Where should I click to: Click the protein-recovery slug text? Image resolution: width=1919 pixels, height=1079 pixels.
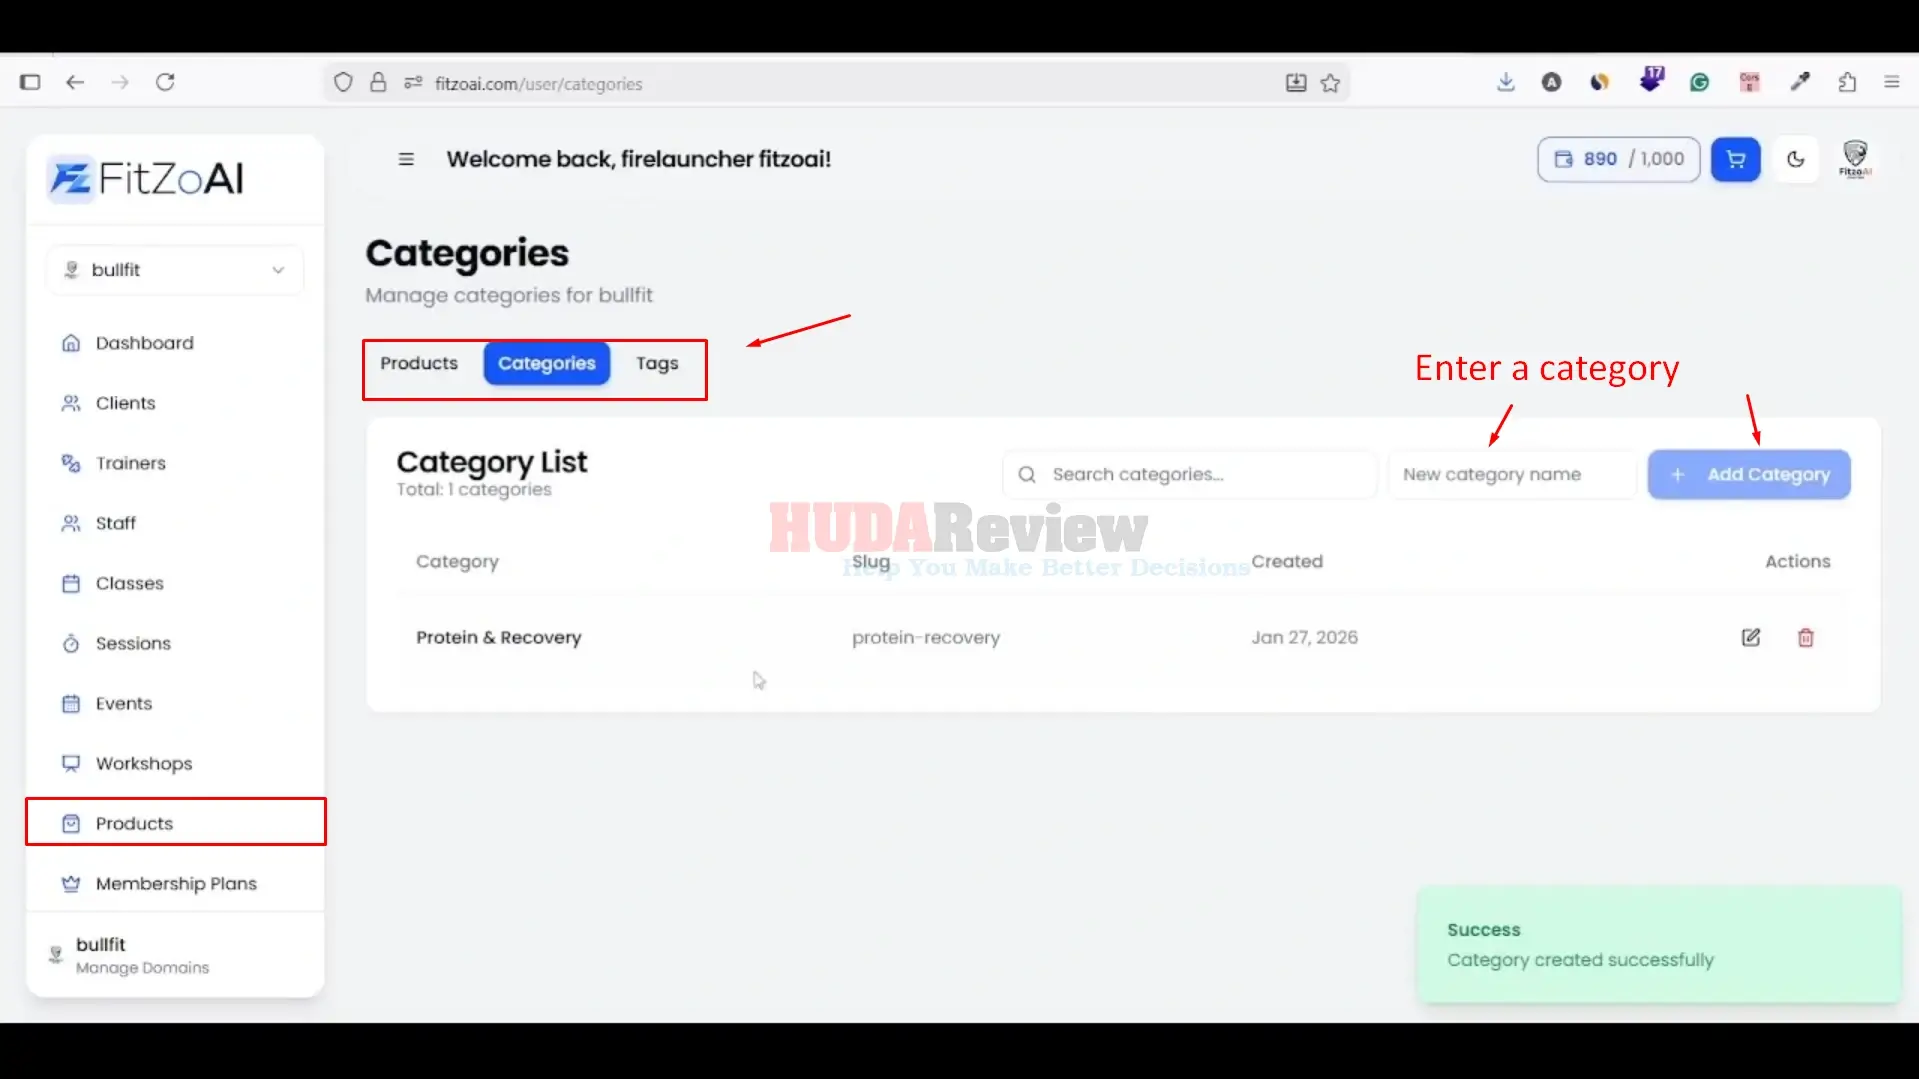(x=926, y=637)
